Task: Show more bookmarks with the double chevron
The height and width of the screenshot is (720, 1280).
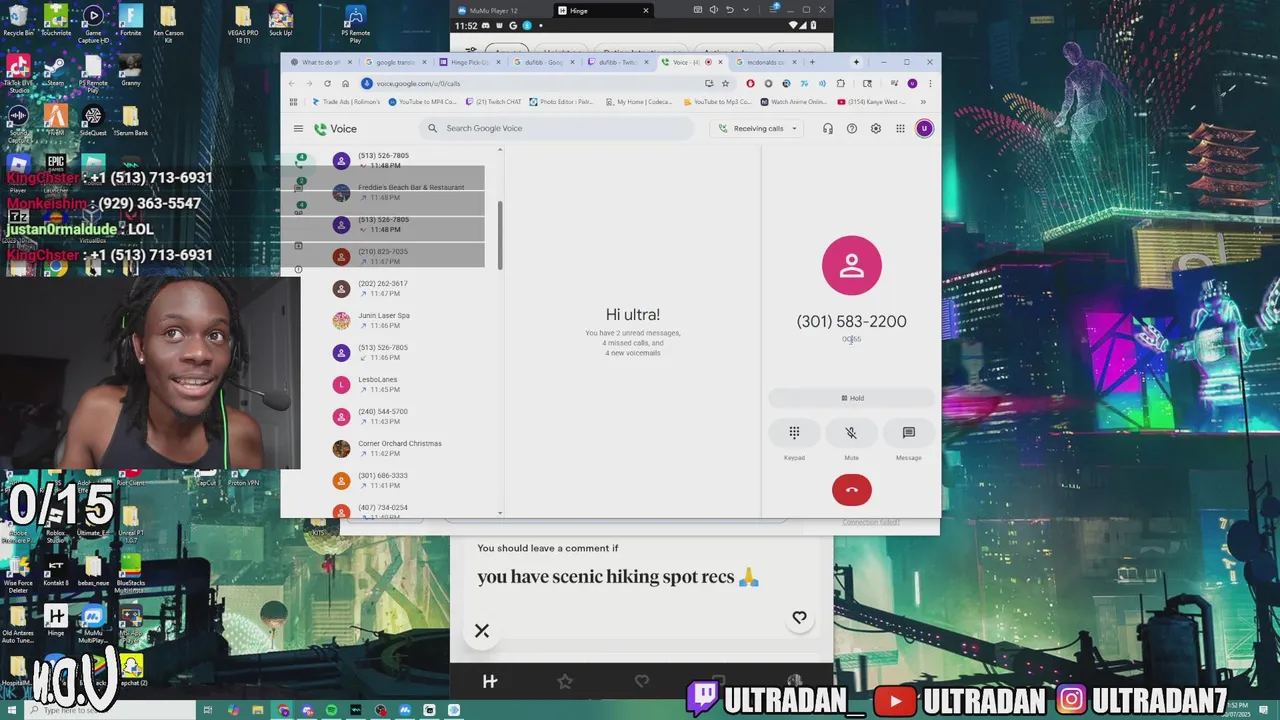Action: 923,102
